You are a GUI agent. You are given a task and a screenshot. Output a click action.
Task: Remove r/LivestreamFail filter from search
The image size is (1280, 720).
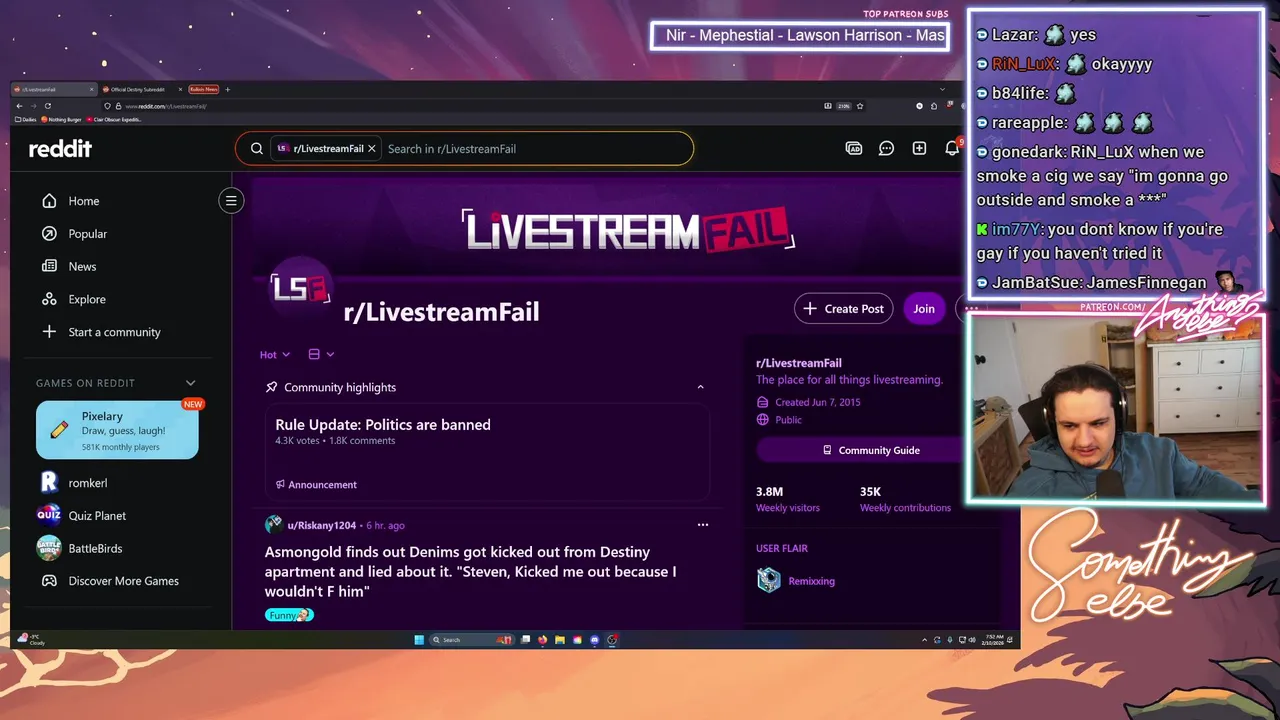(x=372, y=148)
